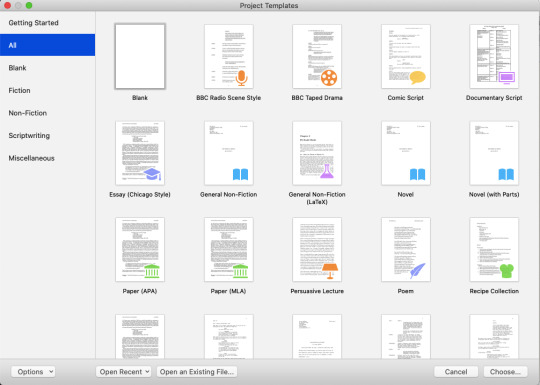Image resolution: width=540 pixels, height=385 pixels.
Task: Confirm selection with the Choose button
Action: tap(505, 372)
